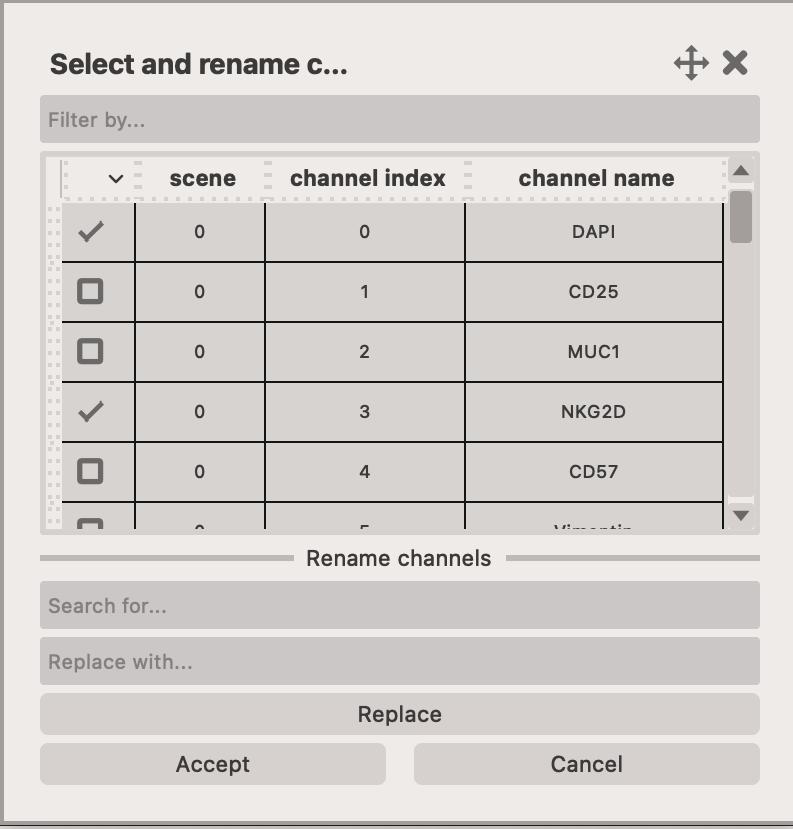
Task: Enable the CD57 channel checkbox
Action: (x=91, y=471)
